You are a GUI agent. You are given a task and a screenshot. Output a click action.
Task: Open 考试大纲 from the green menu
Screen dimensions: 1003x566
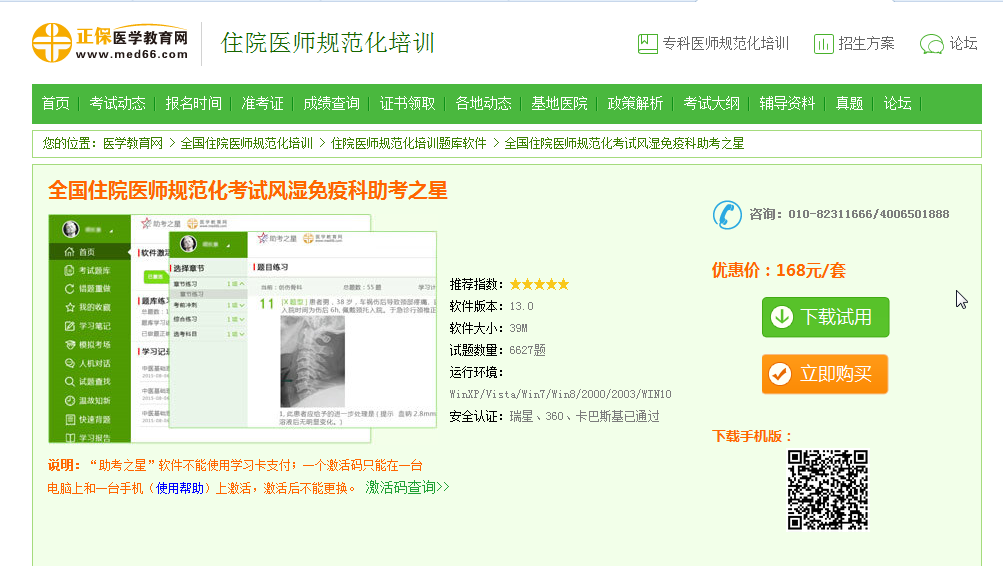[x=711, y=104]
